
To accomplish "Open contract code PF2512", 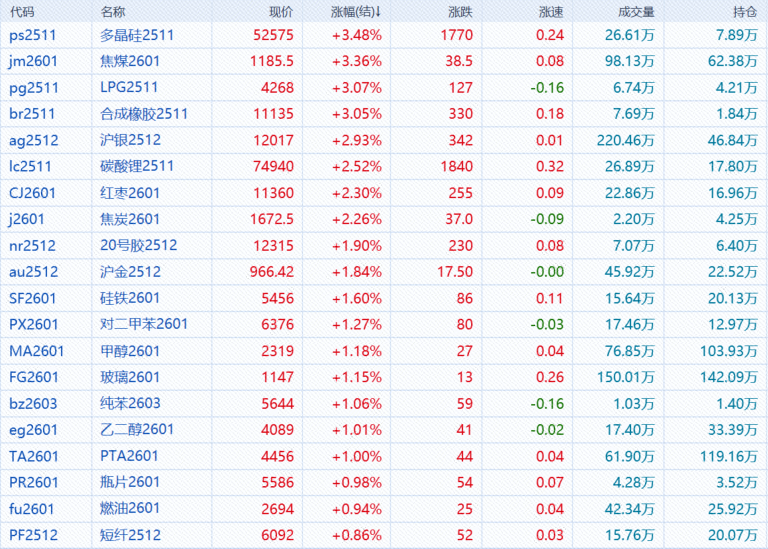I will click(33, 535).
